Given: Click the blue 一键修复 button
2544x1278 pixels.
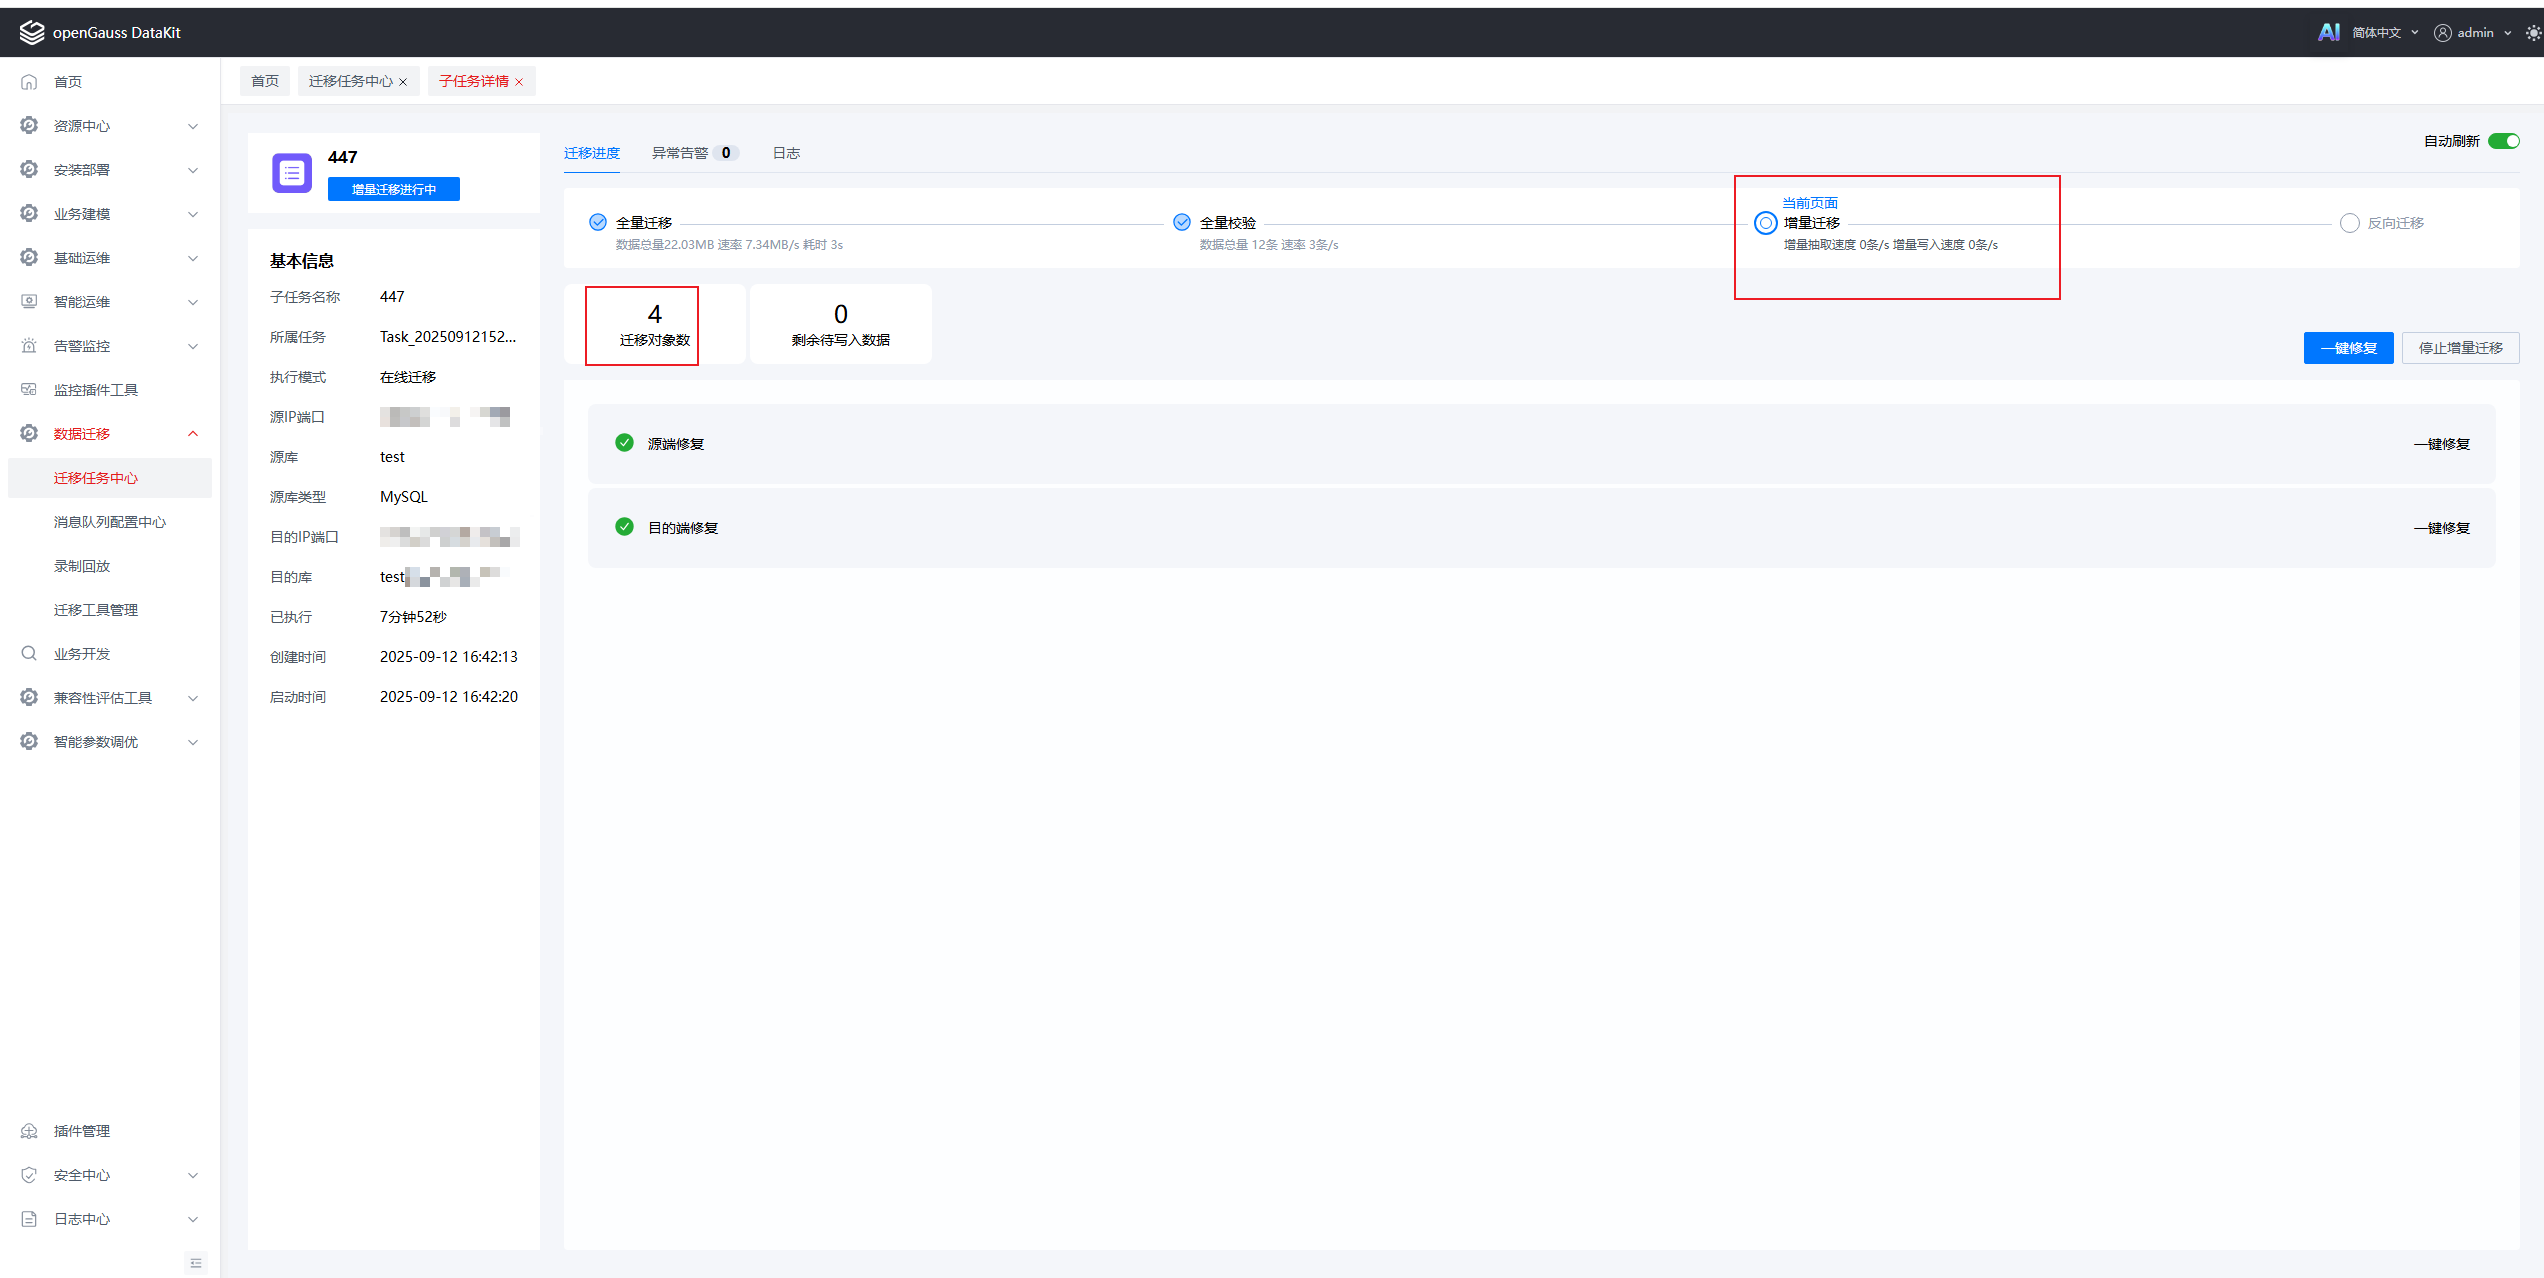Looking at the screenshot, I should [2347, 348].
